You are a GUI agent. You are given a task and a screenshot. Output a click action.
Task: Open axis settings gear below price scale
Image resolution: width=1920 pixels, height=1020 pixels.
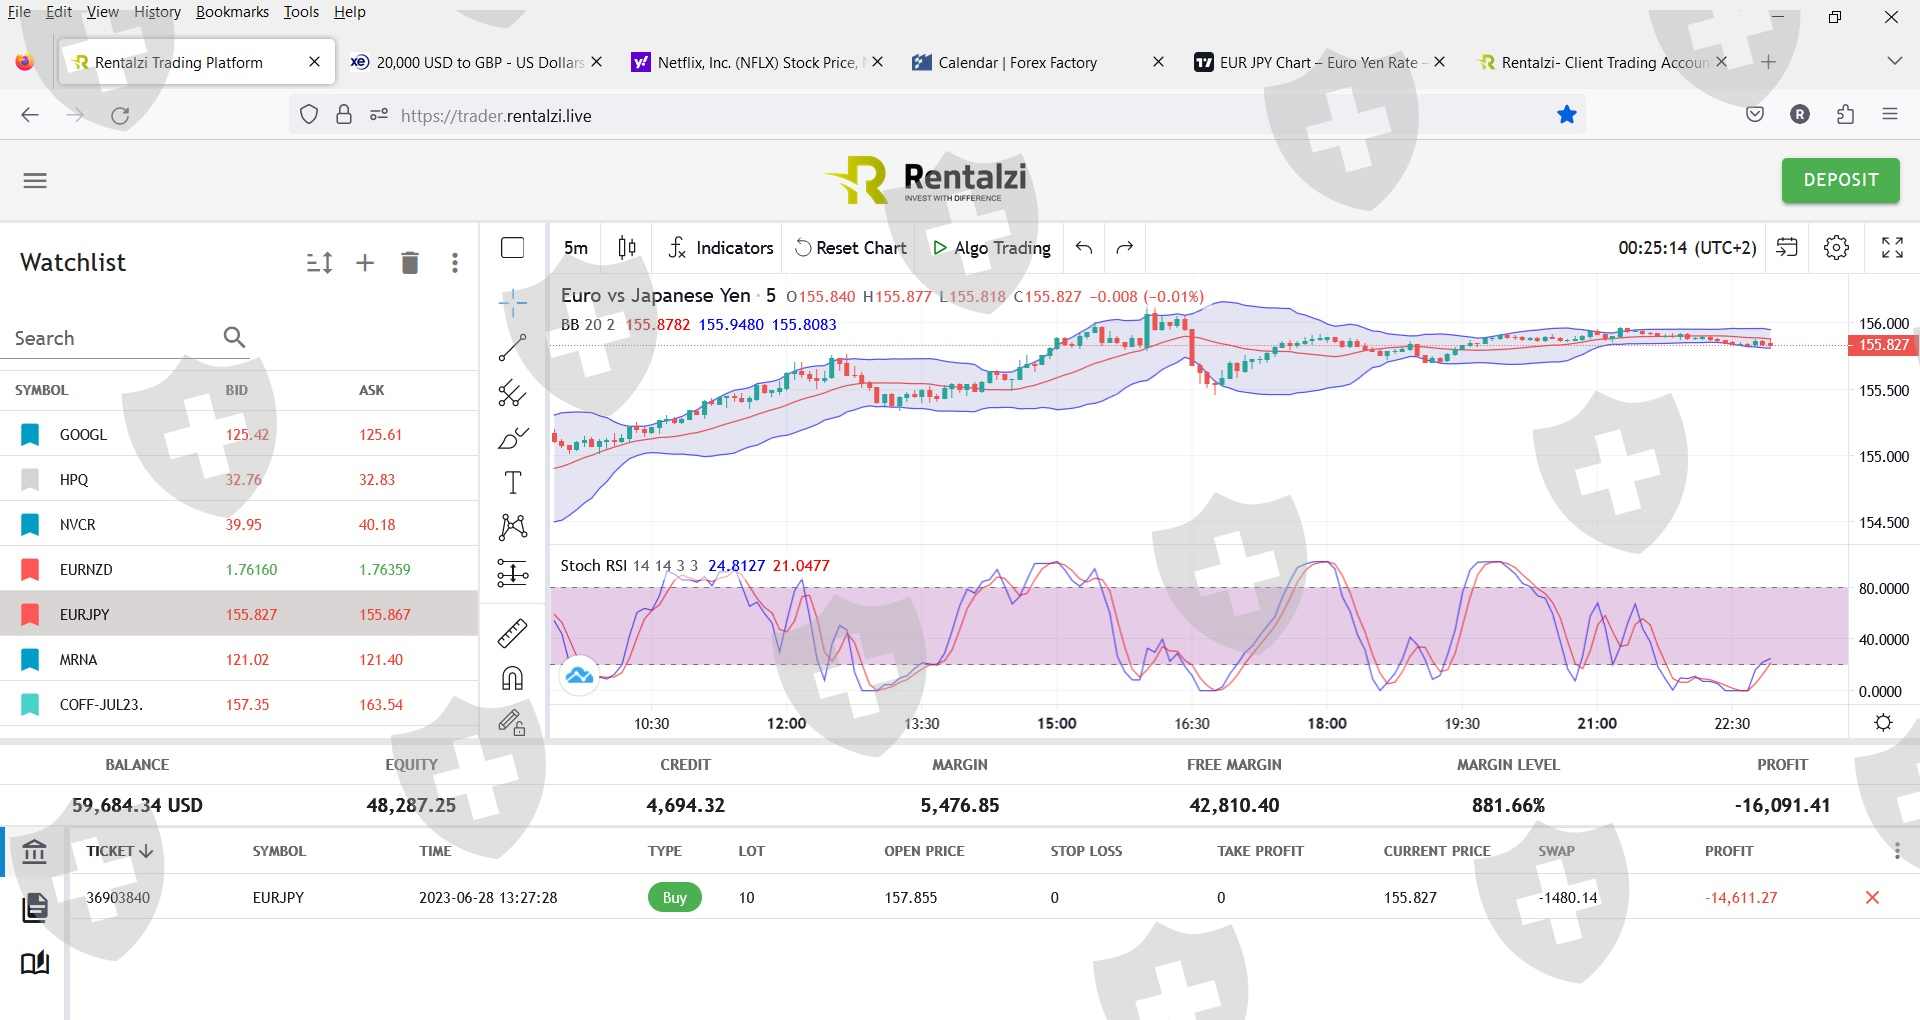pos(1883,723)
